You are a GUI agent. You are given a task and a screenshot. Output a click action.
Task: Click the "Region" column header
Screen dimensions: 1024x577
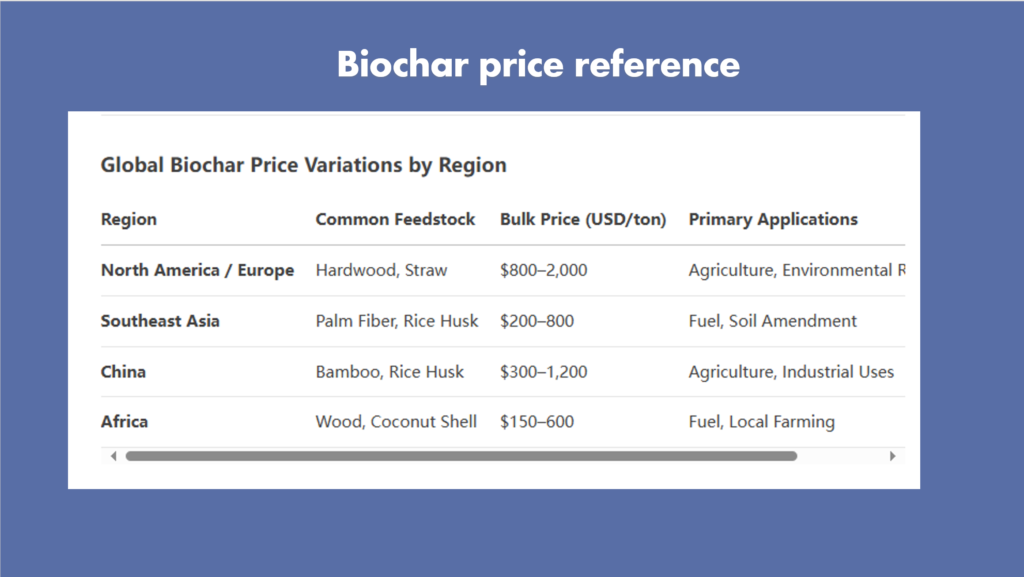(129, 219)
